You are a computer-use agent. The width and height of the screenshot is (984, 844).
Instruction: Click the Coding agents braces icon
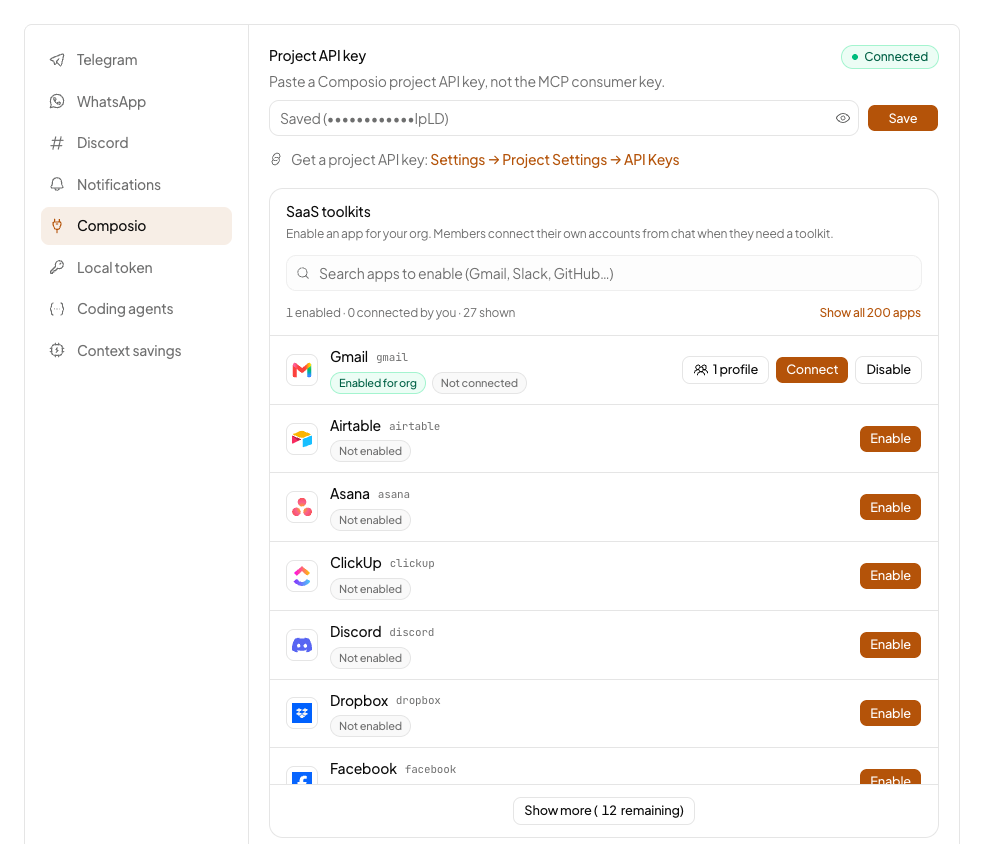pos(57,309)
